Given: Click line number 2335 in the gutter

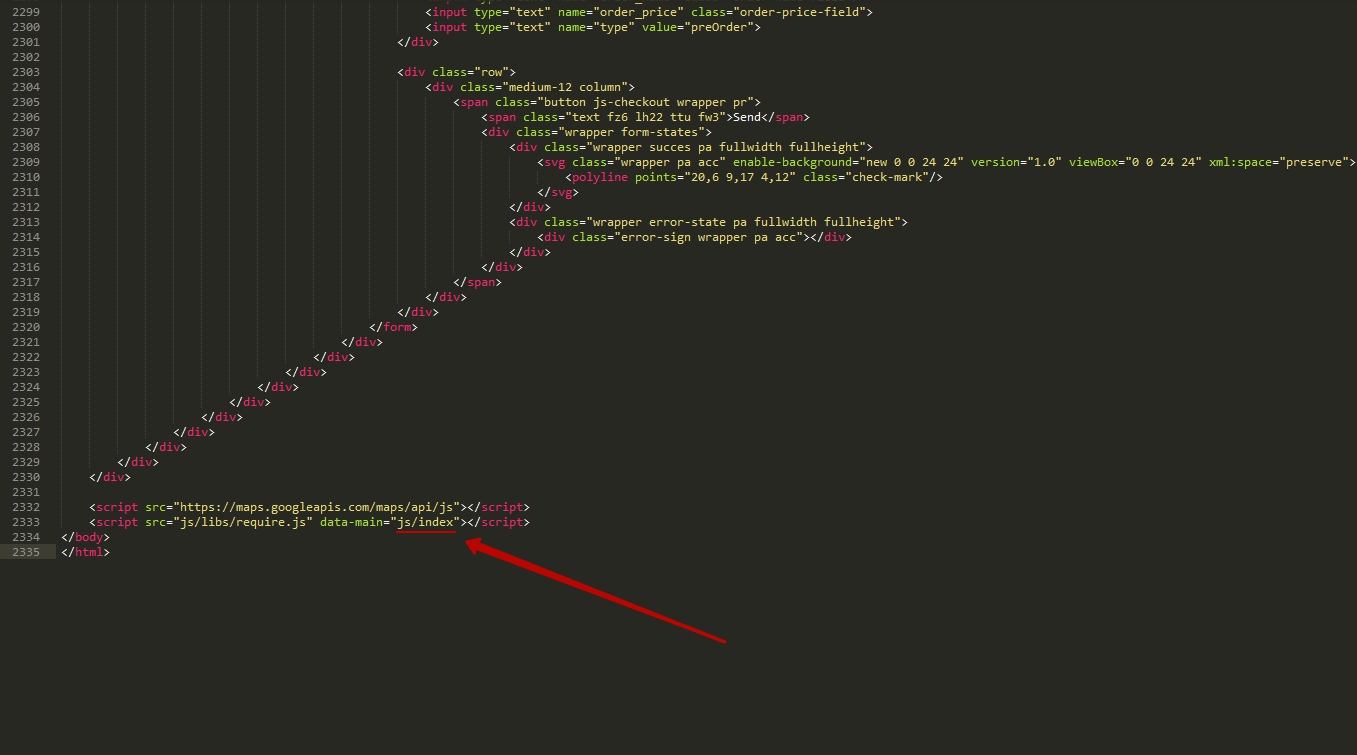Looking at the screenshot, I should pyautogui.click(x=26, y=552).
